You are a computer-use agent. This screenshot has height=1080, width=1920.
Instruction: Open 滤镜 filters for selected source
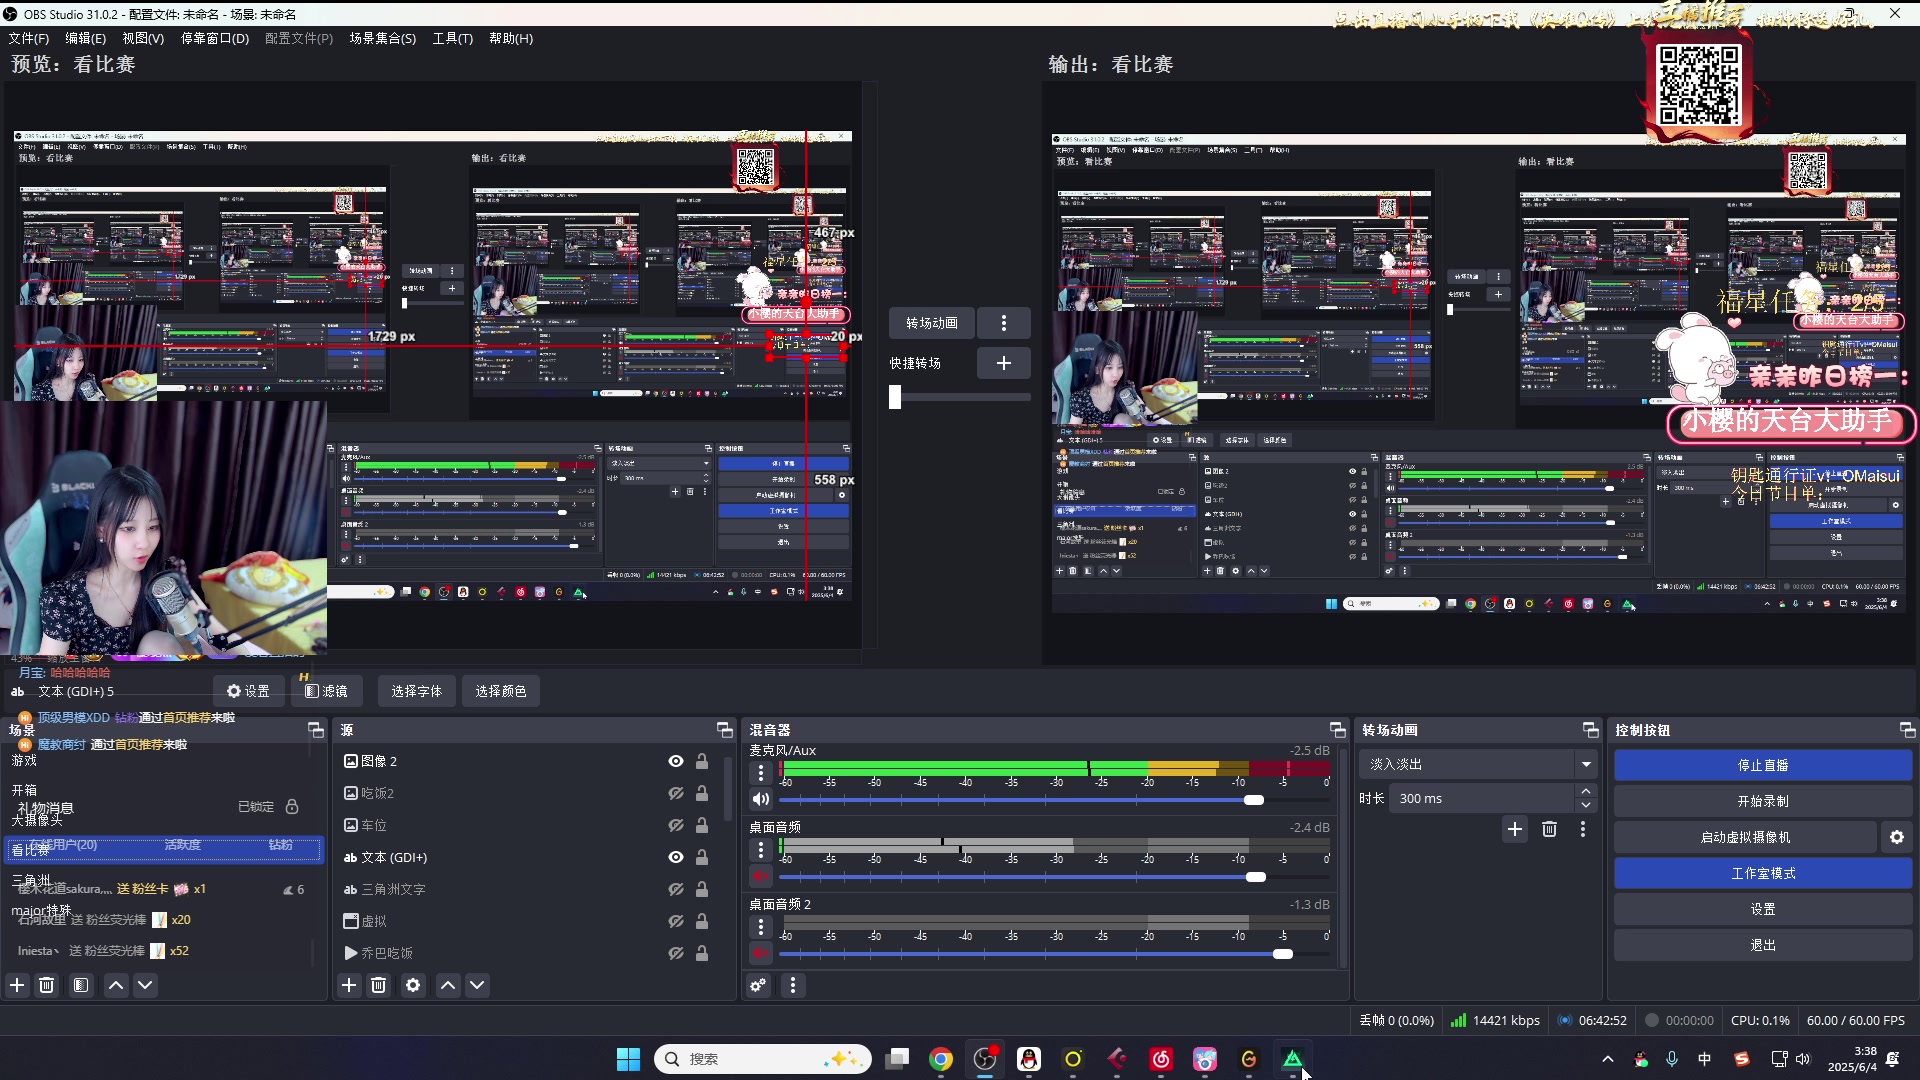point(326,691)
